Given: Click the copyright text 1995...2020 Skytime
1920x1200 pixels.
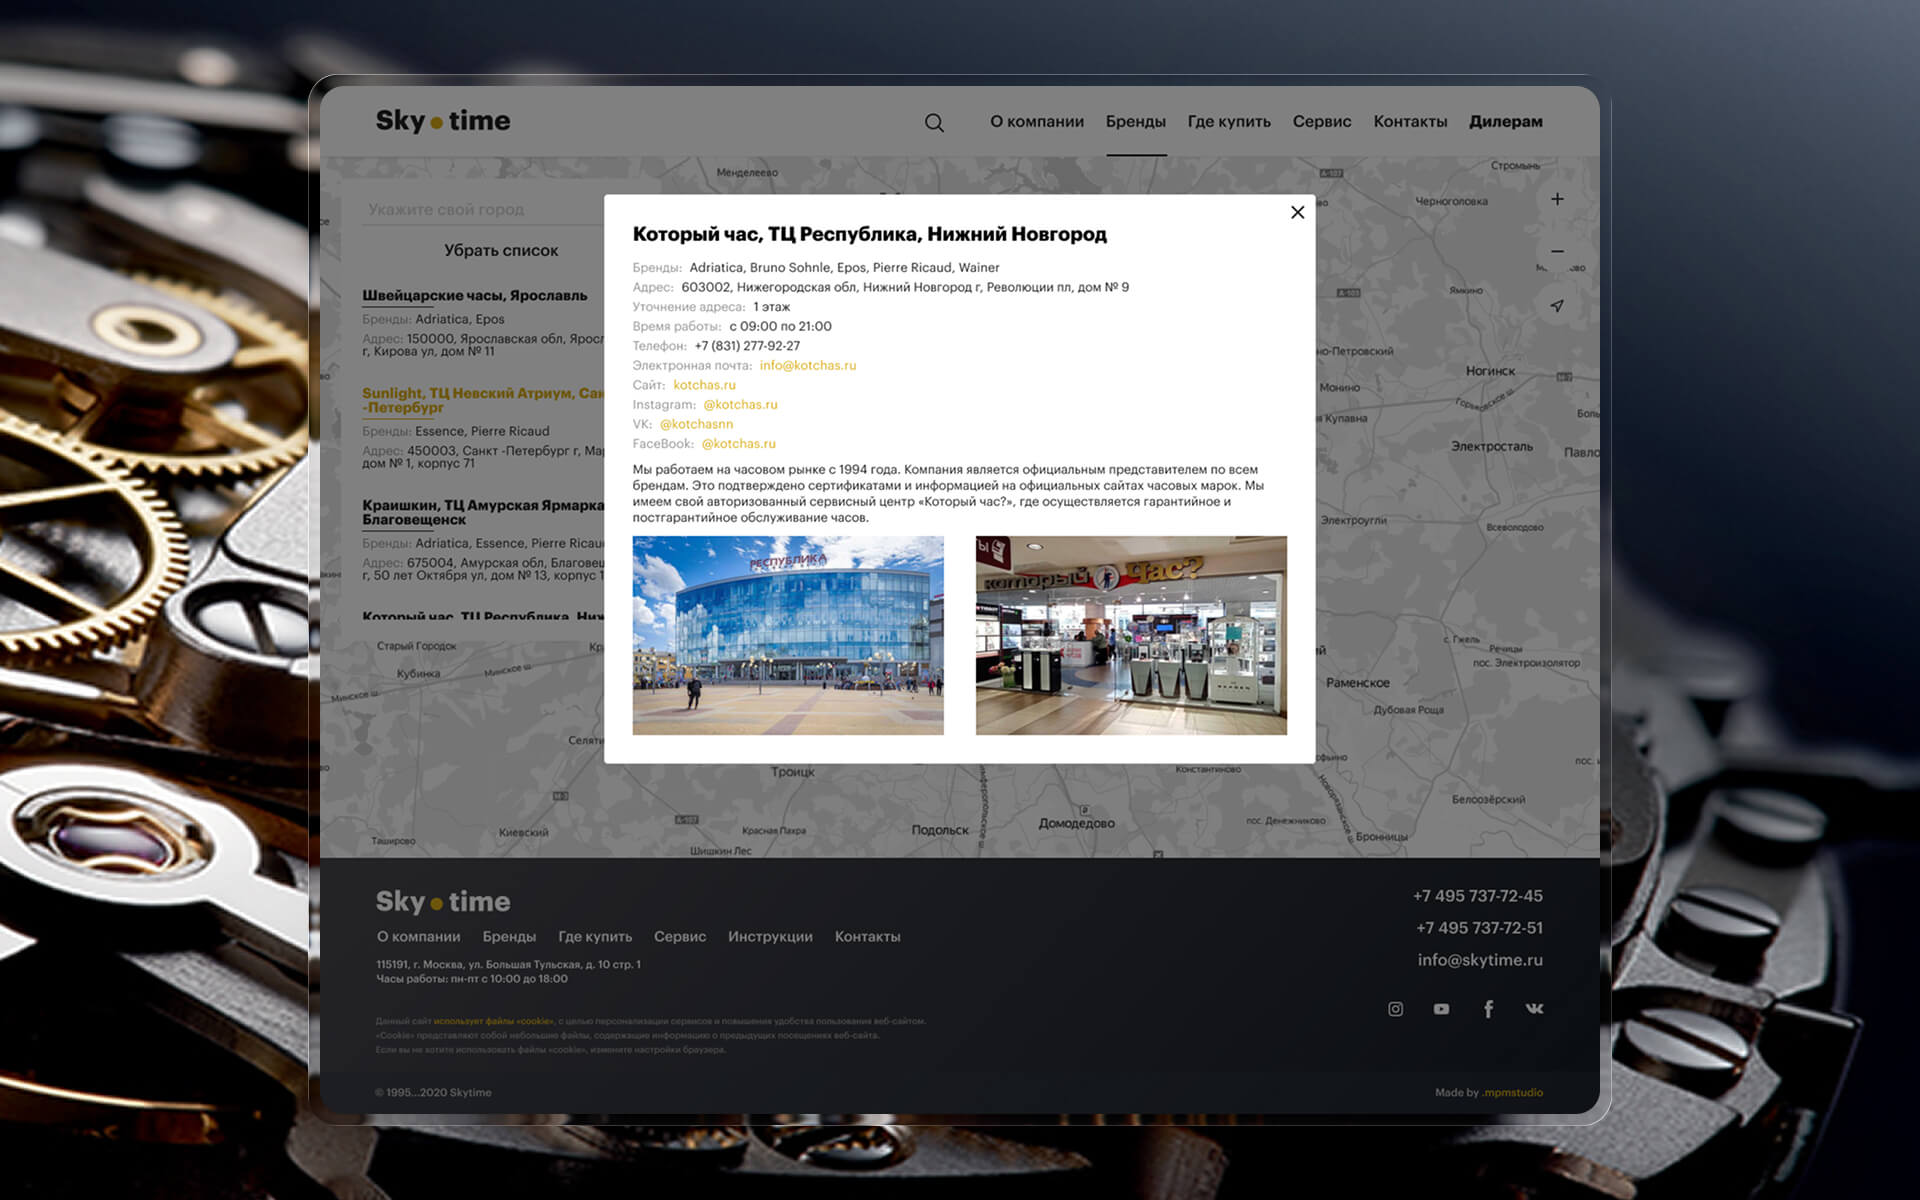Looking at the screenshot, I should (433, 1093).
